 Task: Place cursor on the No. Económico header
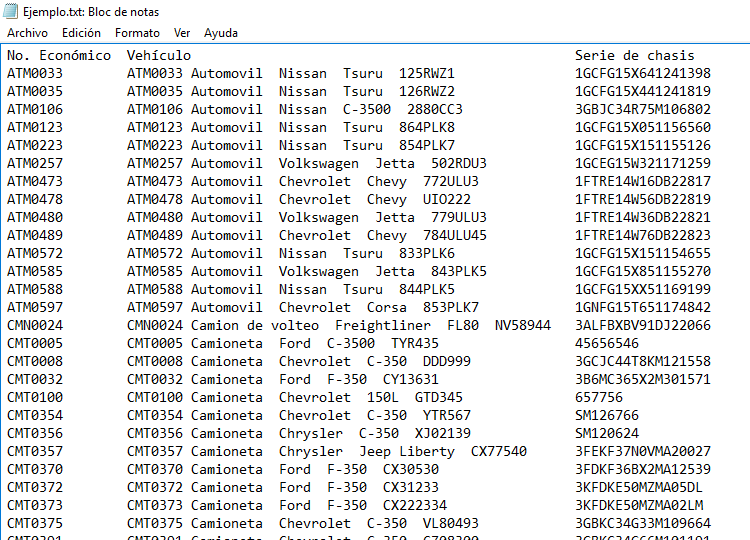pos(58,55)
